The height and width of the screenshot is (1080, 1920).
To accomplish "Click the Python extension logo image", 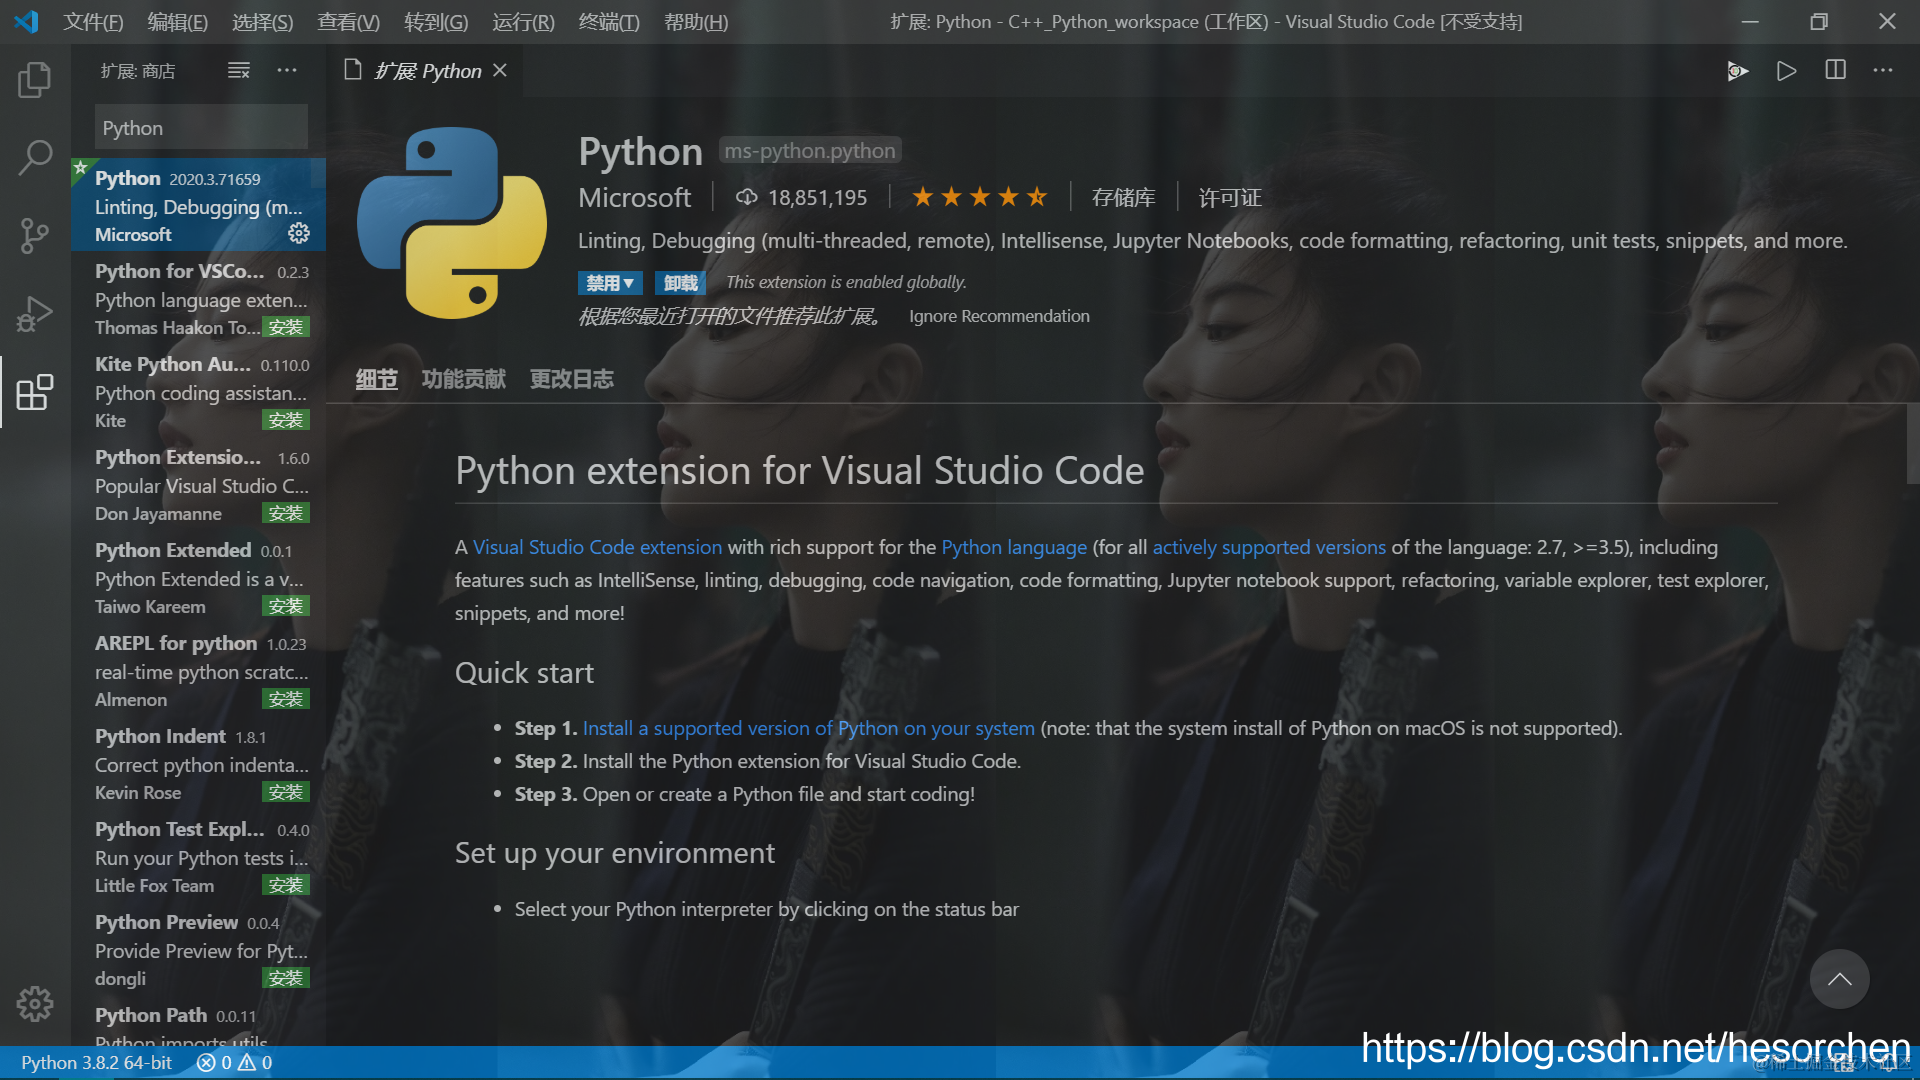I will click(x=452, y=222).
